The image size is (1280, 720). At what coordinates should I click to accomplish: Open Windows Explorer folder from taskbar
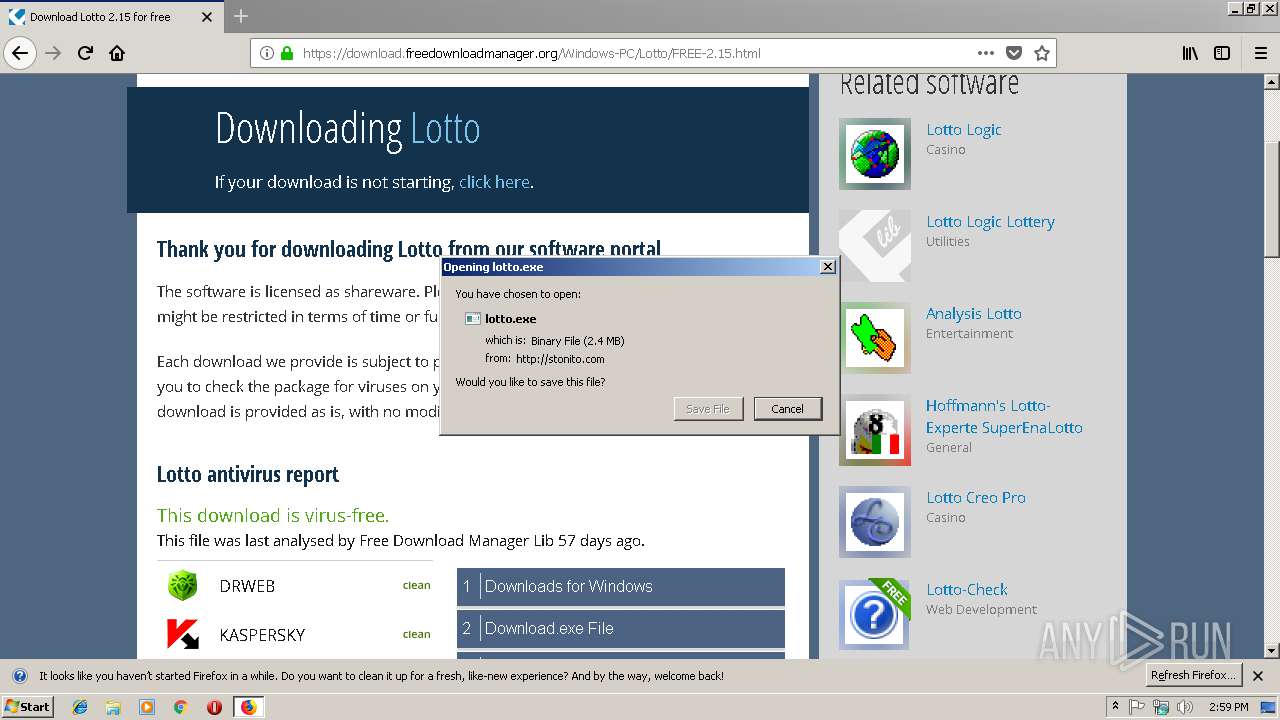pyautogui.click(x=113, y=707)
